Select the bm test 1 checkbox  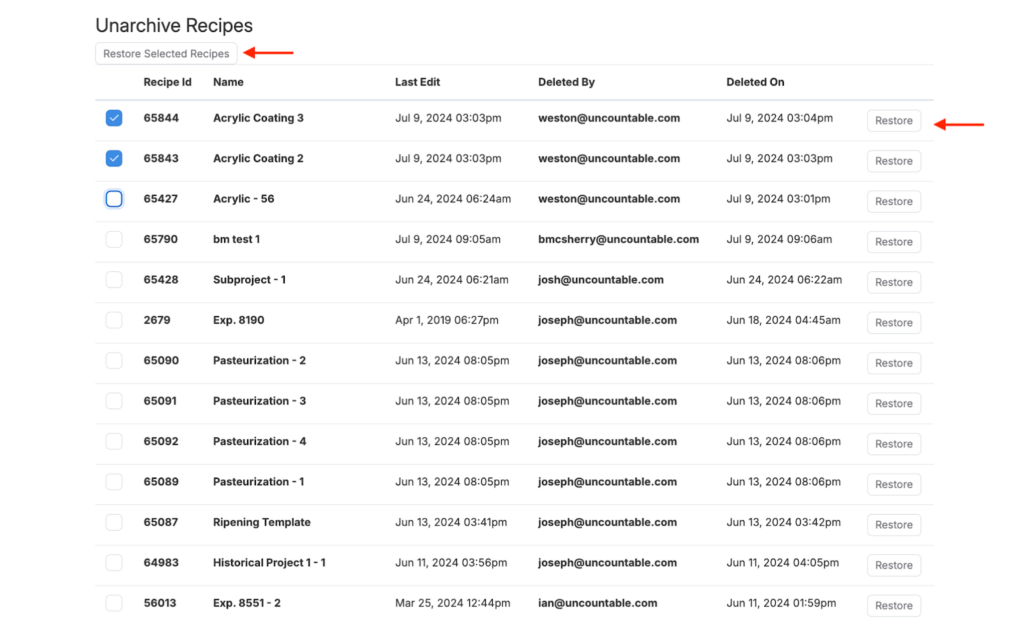(x=114, y=239)
